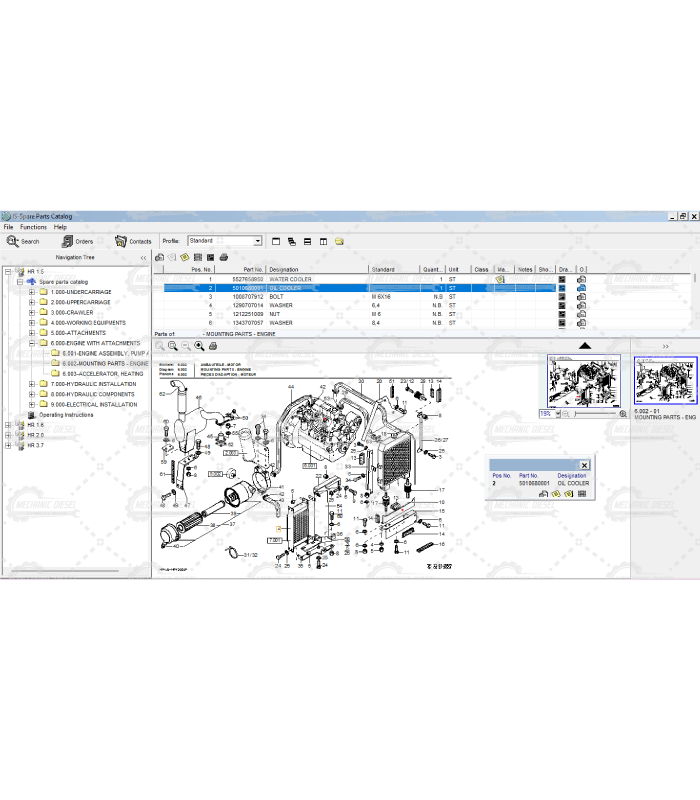Open the Profile dropdown showing Standard
Viewport: 700px width, 800px height.
(257, 241)
